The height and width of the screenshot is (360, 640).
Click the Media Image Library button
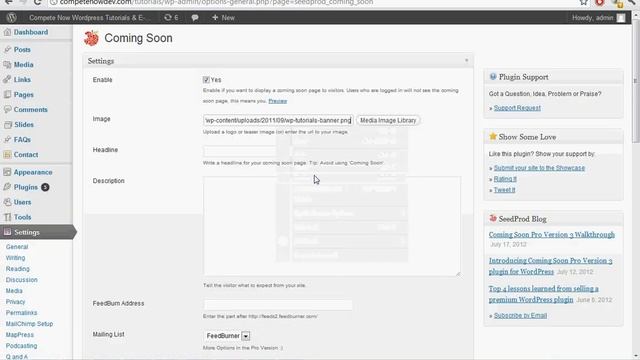click(x=388, y=120)
